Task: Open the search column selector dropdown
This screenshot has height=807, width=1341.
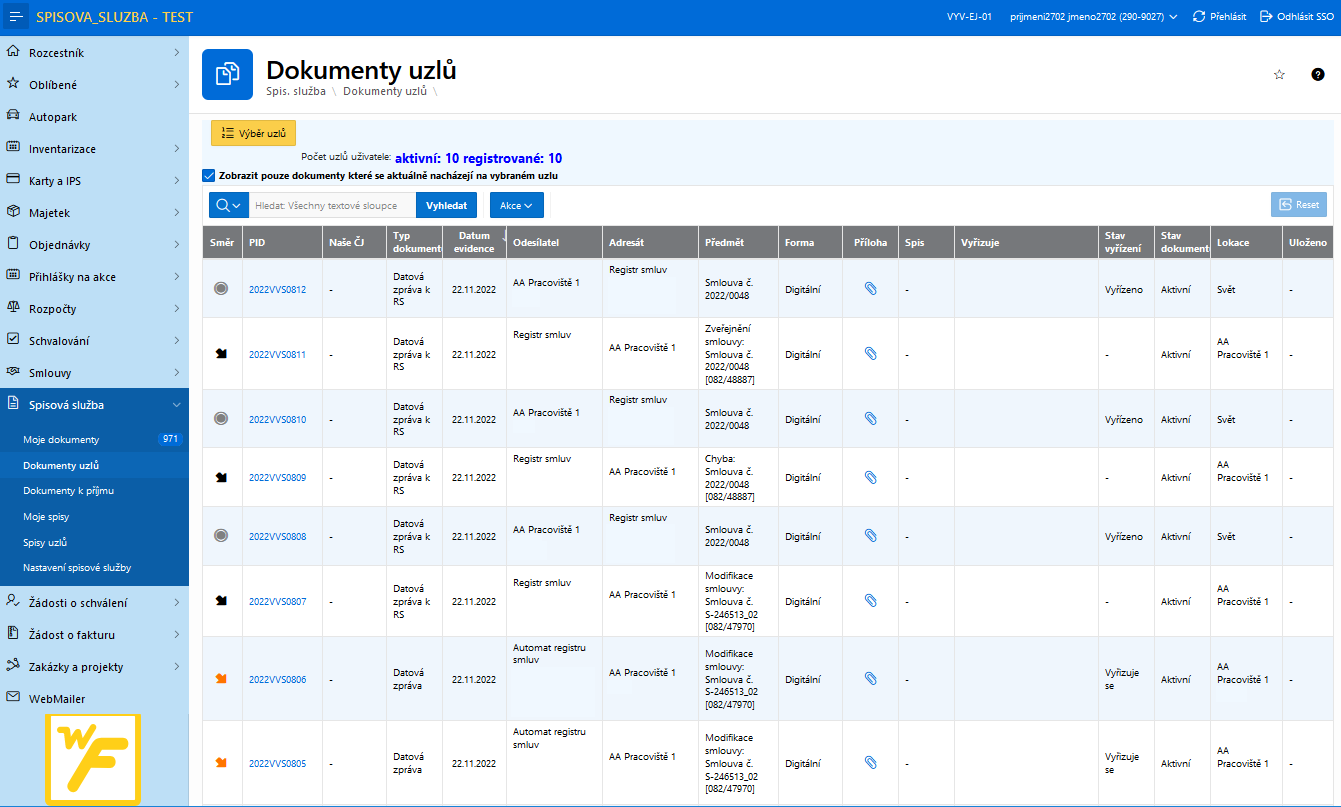Action: pyautogui.click(x=227, y=205)
